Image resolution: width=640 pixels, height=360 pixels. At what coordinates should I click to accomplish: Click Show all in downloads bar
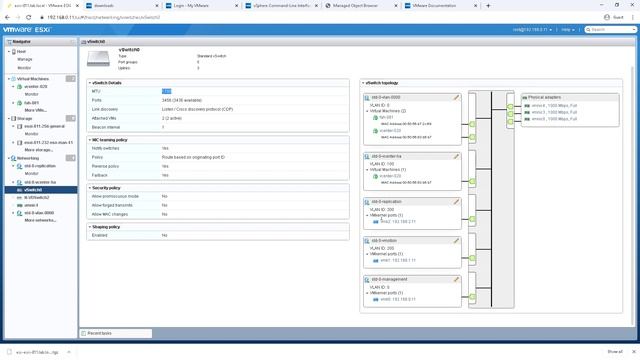coord(615,352)
